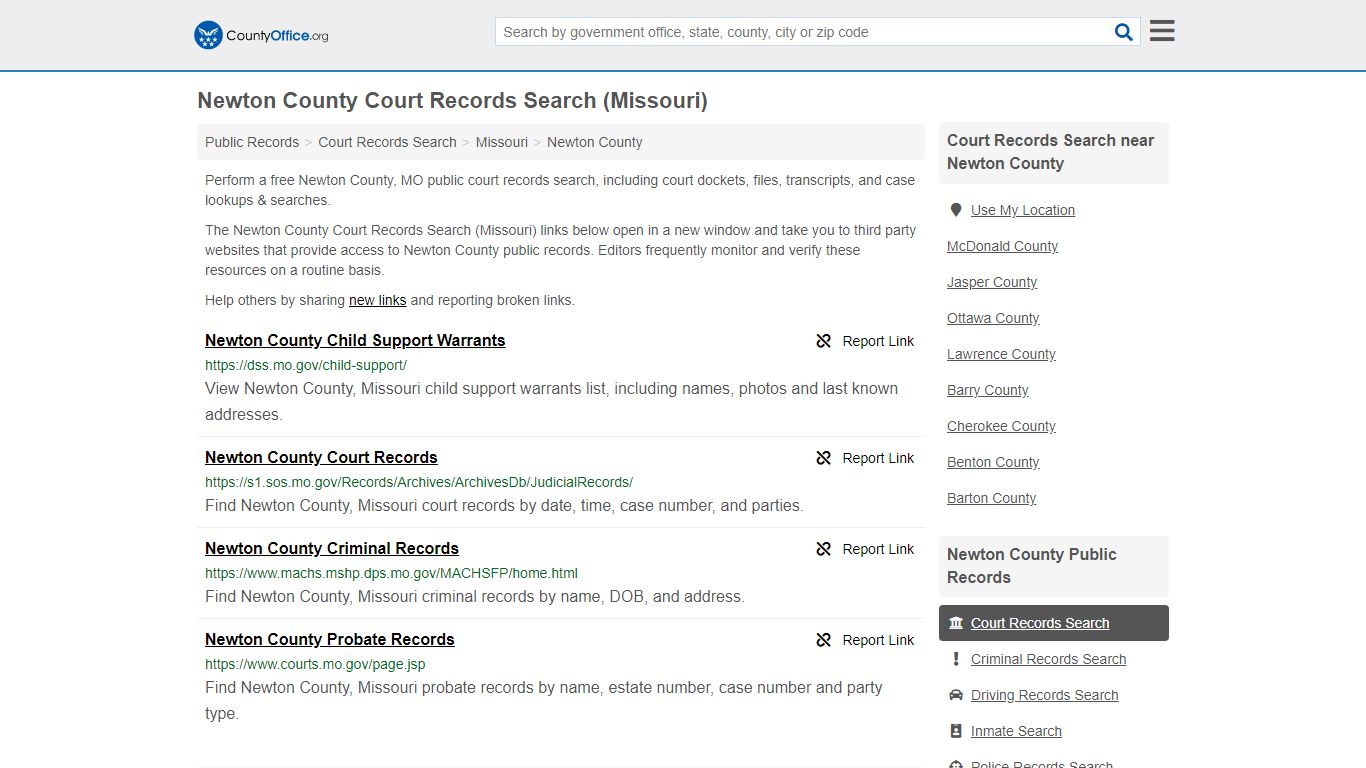
Task: Select Criminal Records Search sidebar item
Action: tap(1048, 659)
